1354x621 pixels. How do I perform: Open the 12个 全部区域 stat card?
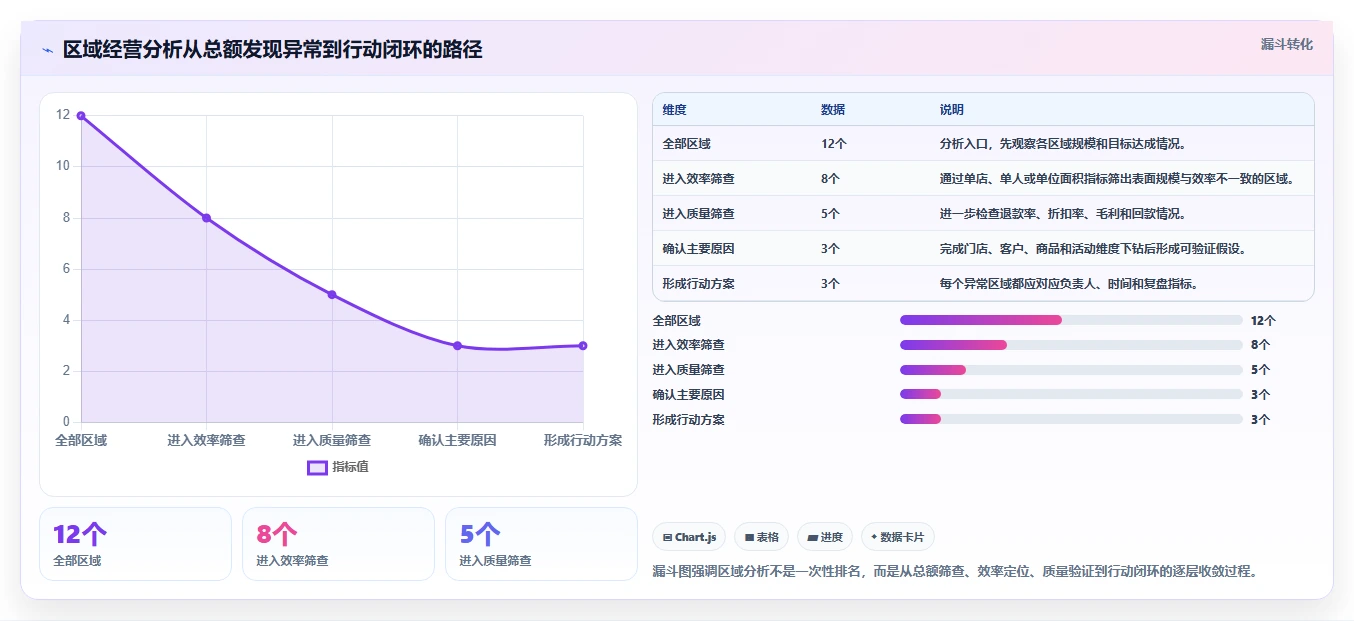point(135,544)
